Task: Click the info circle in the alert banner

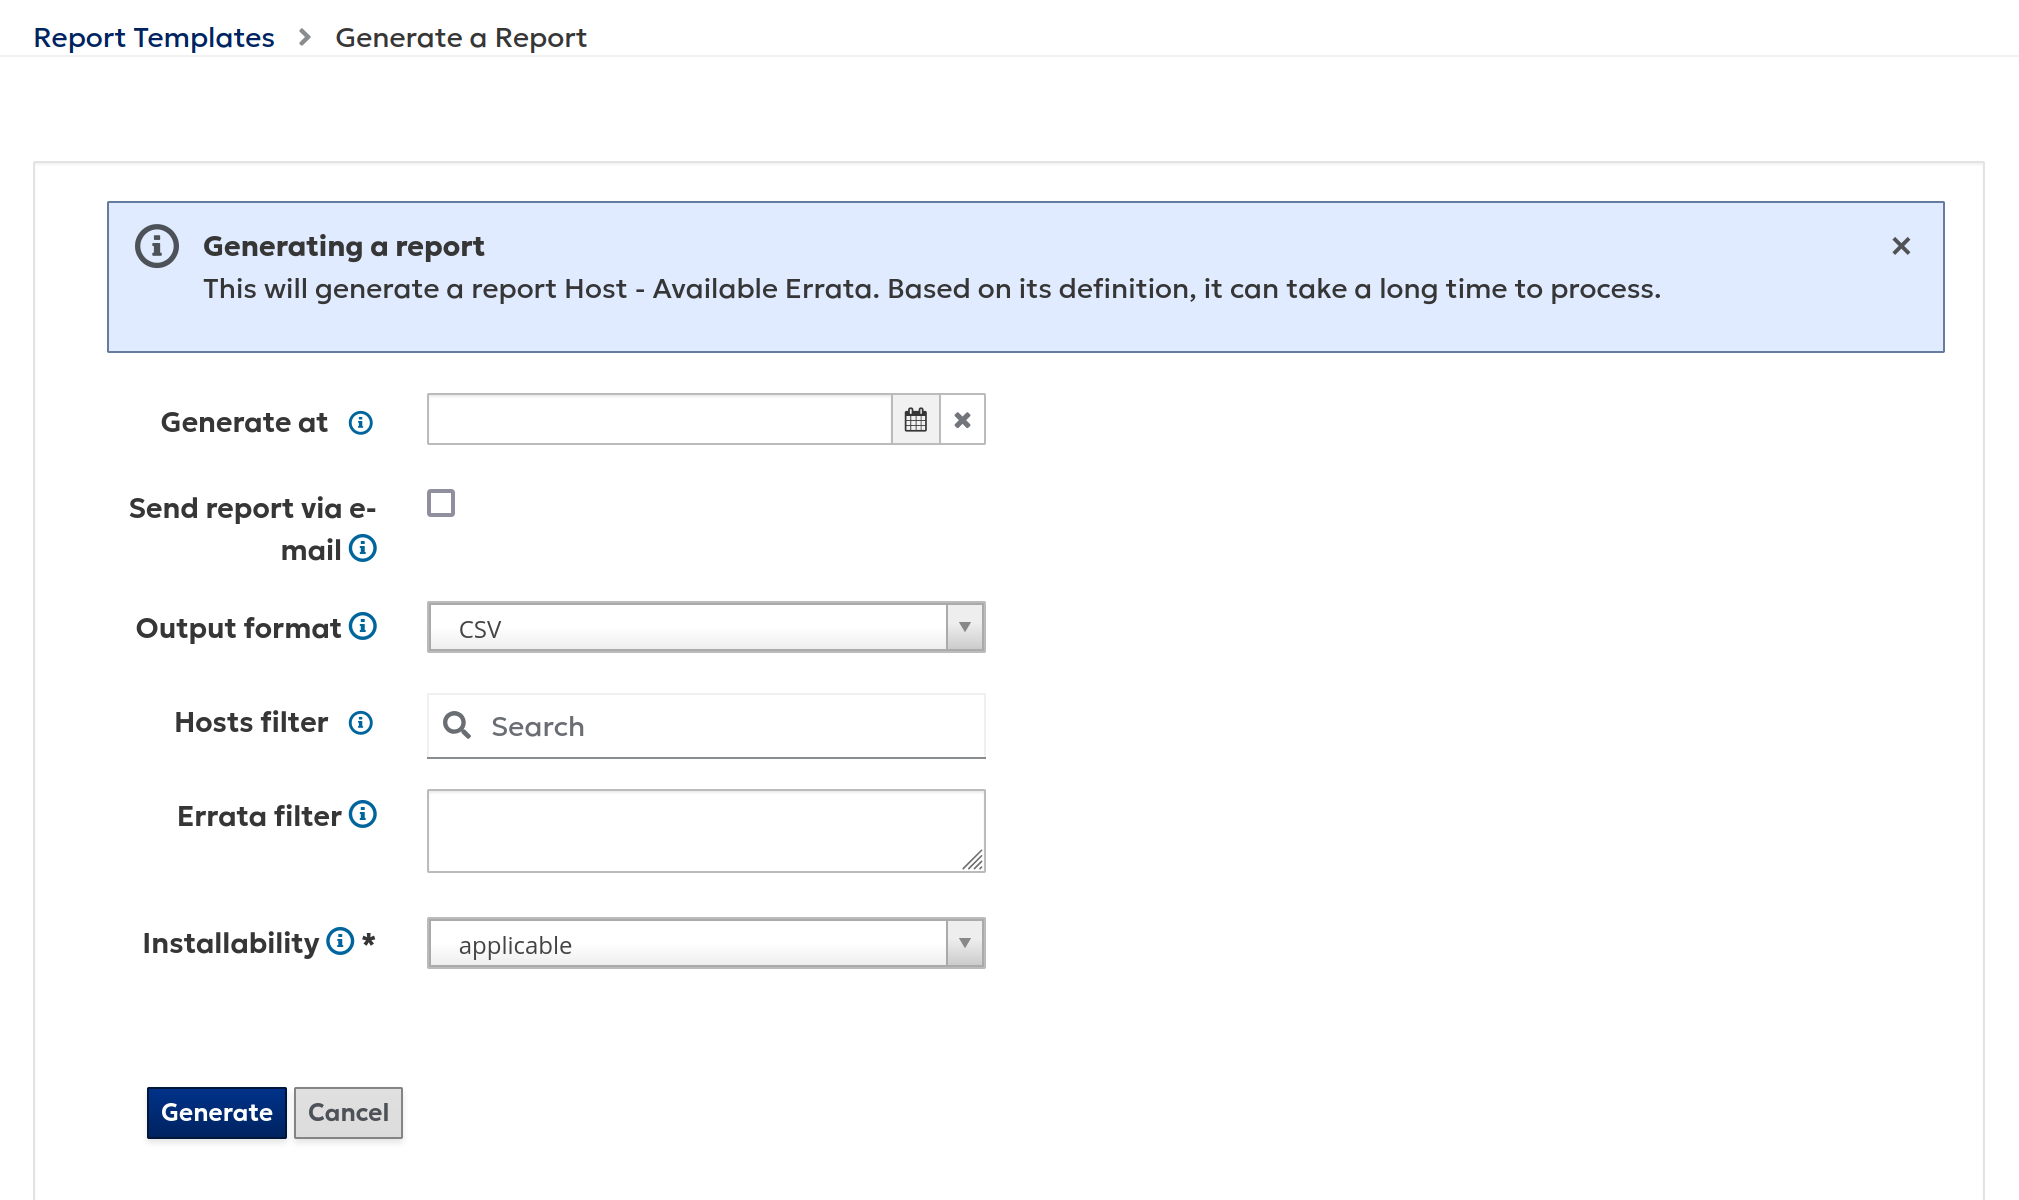Action: [x=157, y=246]
